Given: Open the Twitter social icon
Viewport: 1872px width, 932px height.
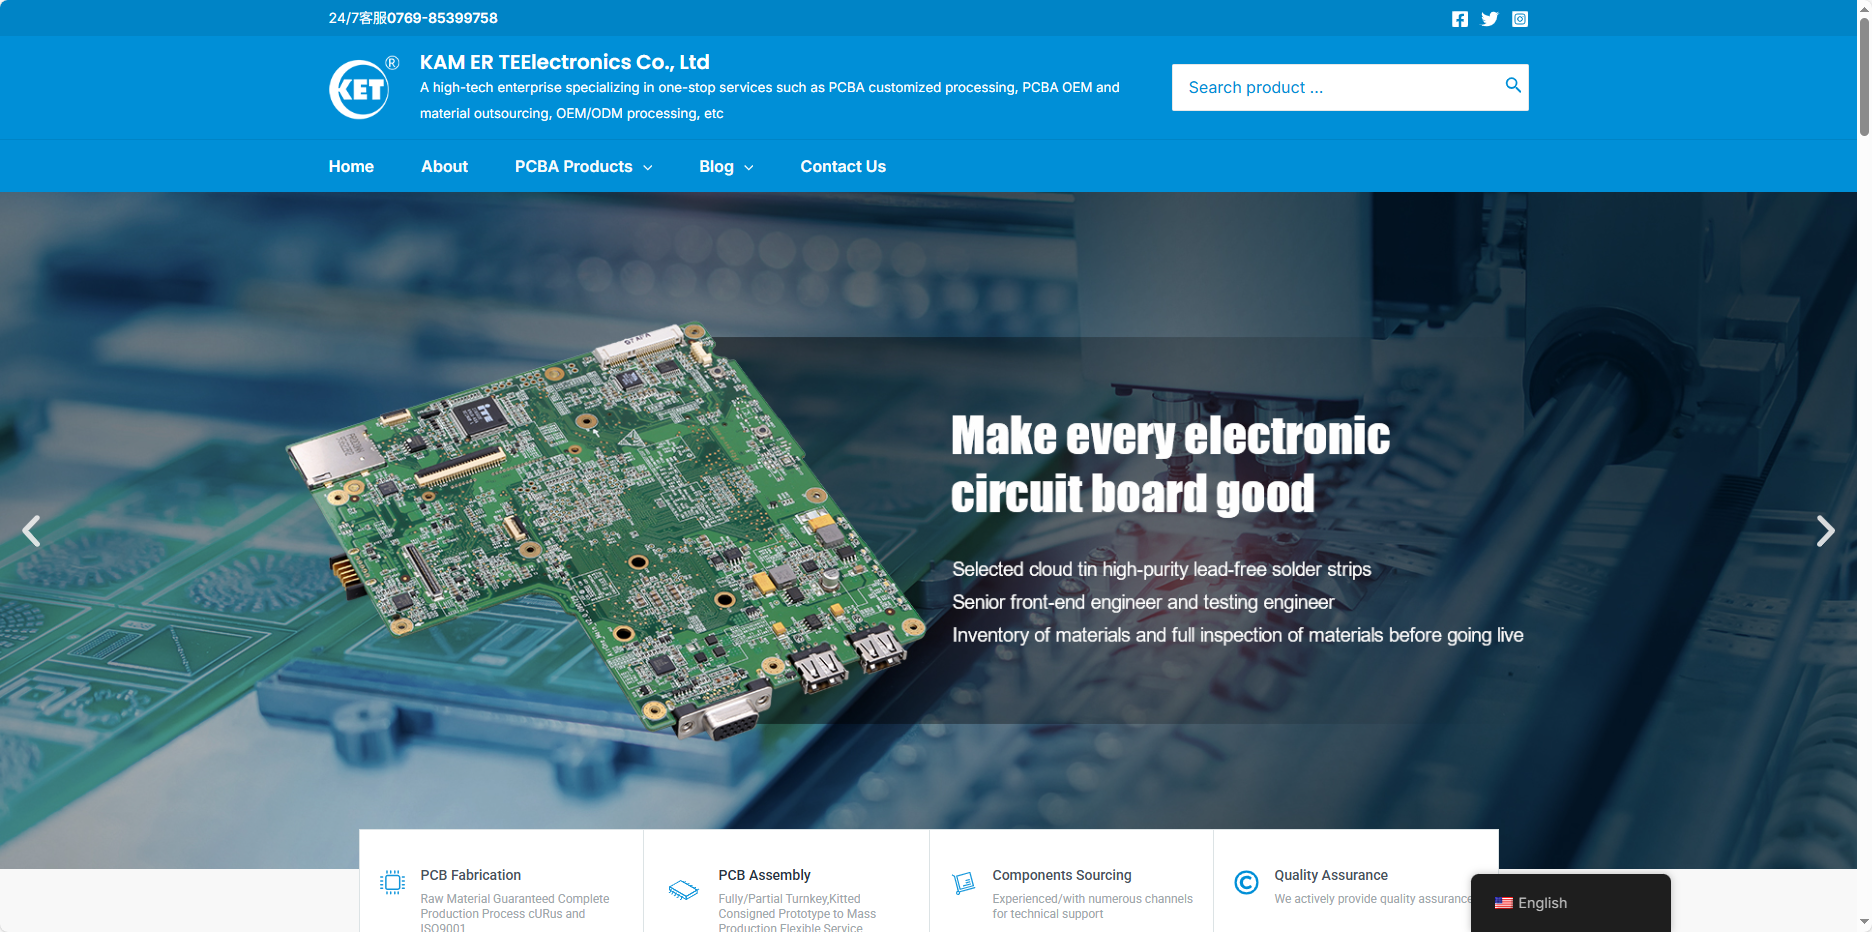Looking at the screenshot, I should (1489, 19).
